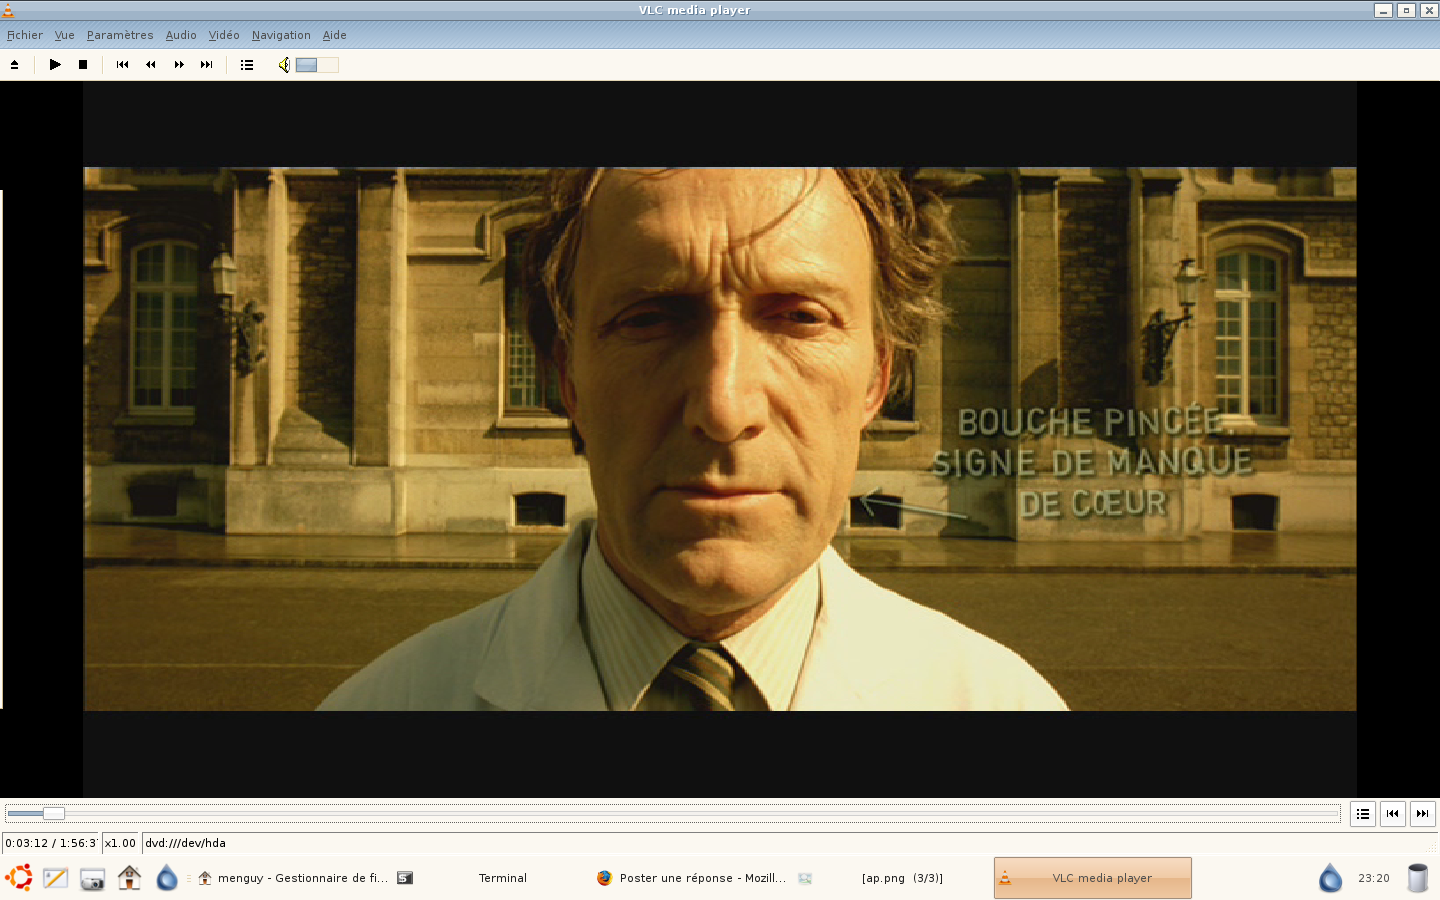Rewind using the slower/backward icon

[150, 65]
